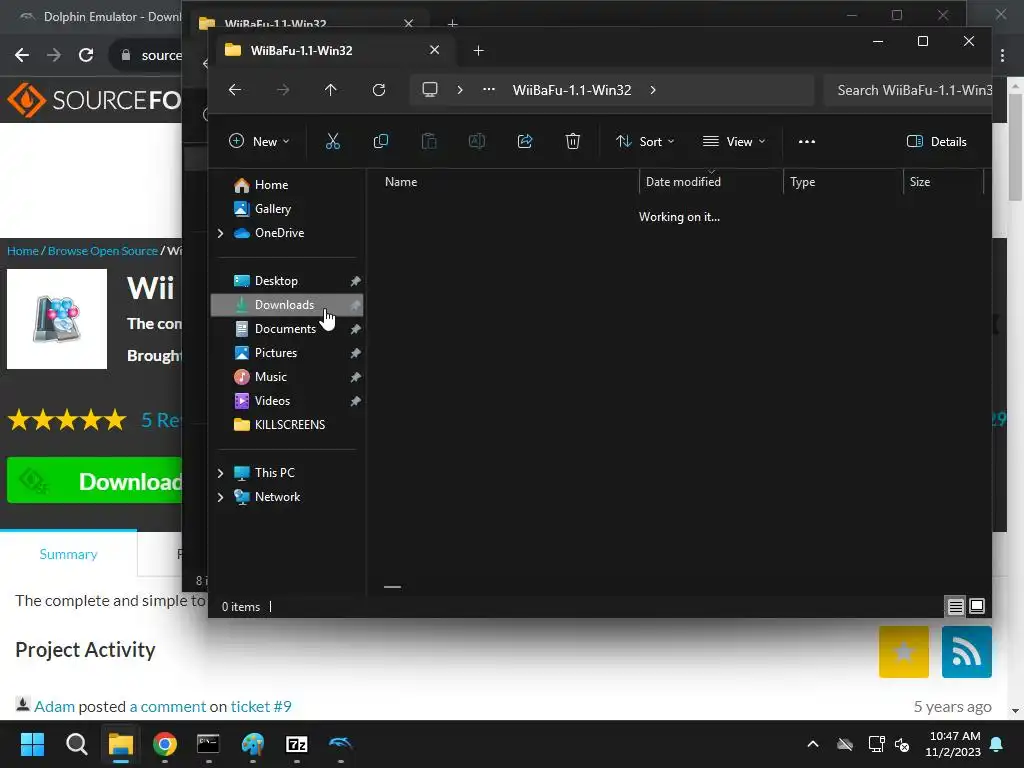Select the Summary tab on SourceForge page
Screen dimensions: 1024x768
(x=69, y=554)
